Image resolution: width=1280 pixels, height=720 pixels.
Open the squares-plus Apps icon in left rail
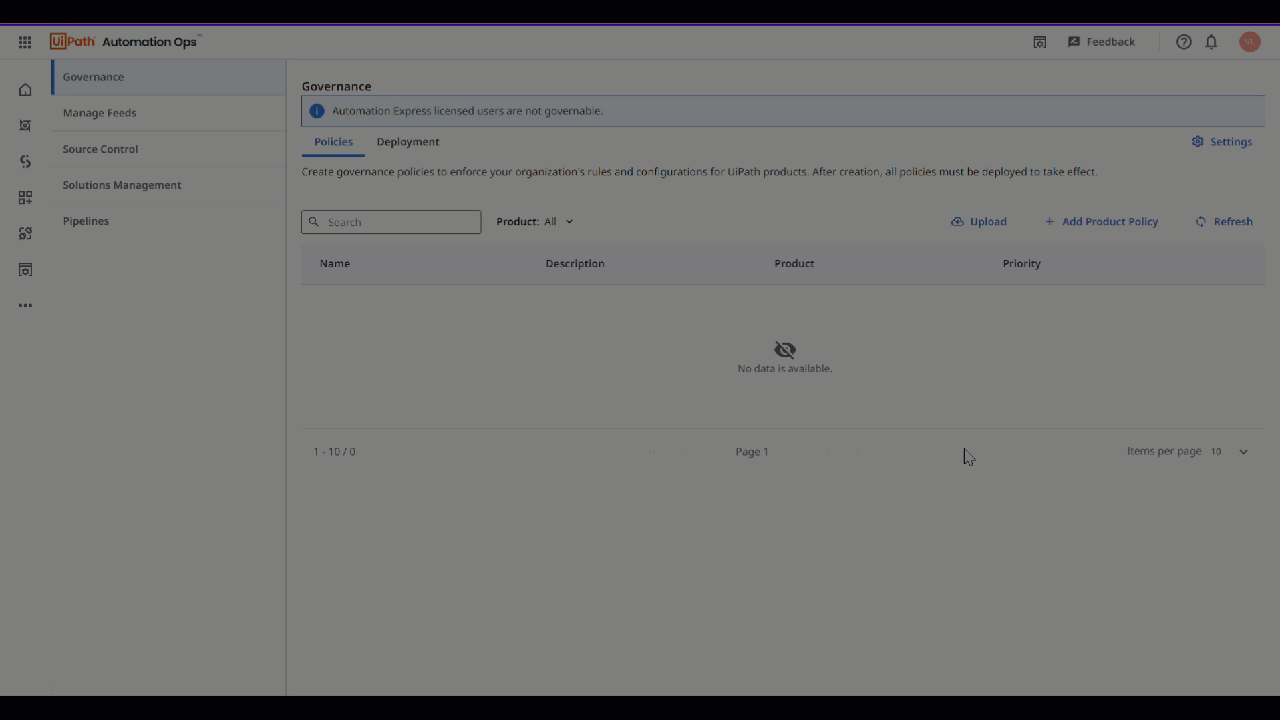click(25, 198)
